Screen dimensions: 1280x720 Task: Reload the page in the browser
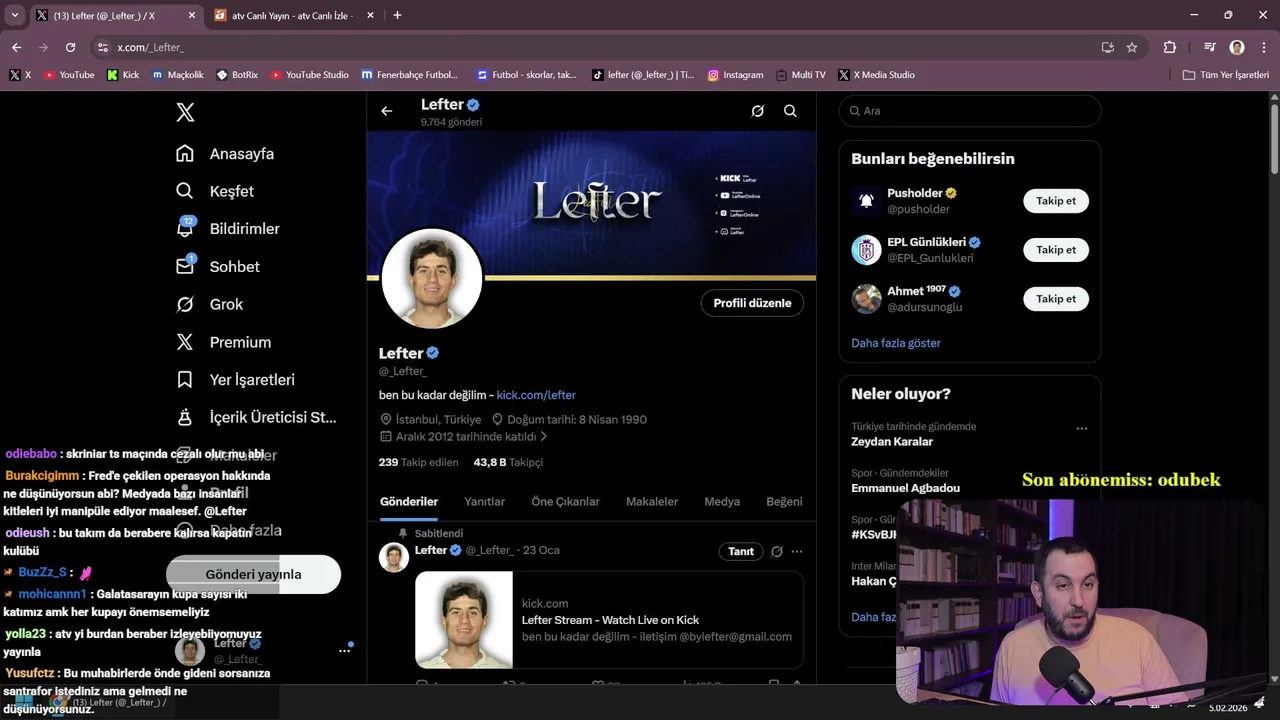click(70, 47)
